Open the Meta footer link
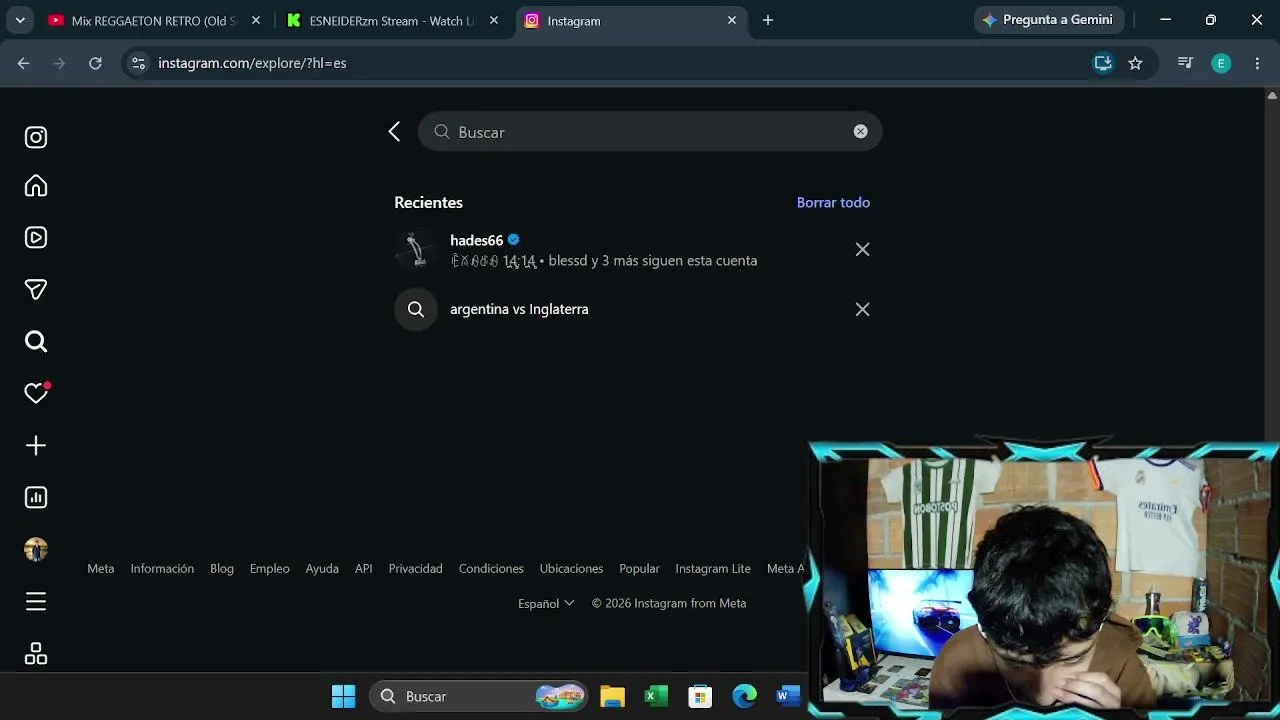Viewport: 1280px width, 720px height. (x=101, y=569)
